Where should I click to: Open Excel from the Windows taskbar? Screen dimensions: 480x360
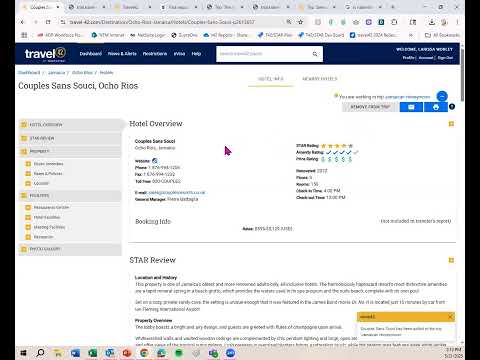pos(93,353)
